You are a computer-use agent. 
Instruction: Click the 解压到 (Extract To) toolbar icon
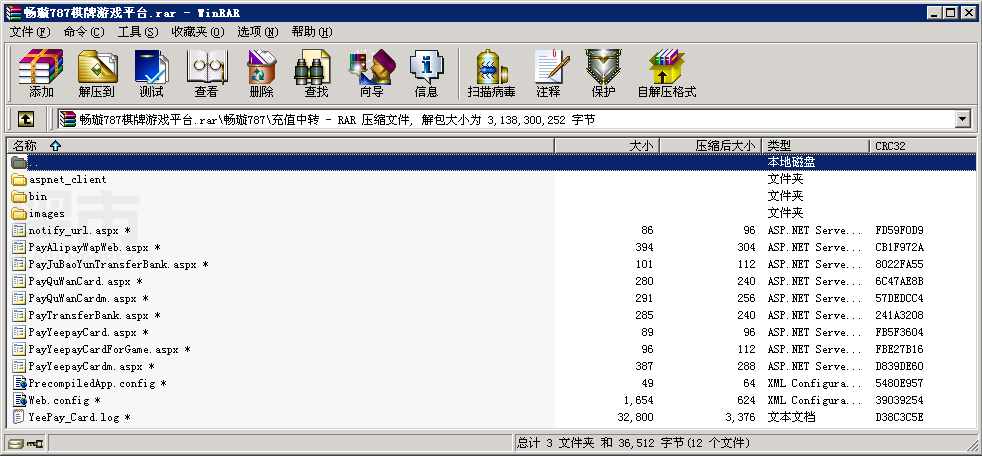[97, 66]
